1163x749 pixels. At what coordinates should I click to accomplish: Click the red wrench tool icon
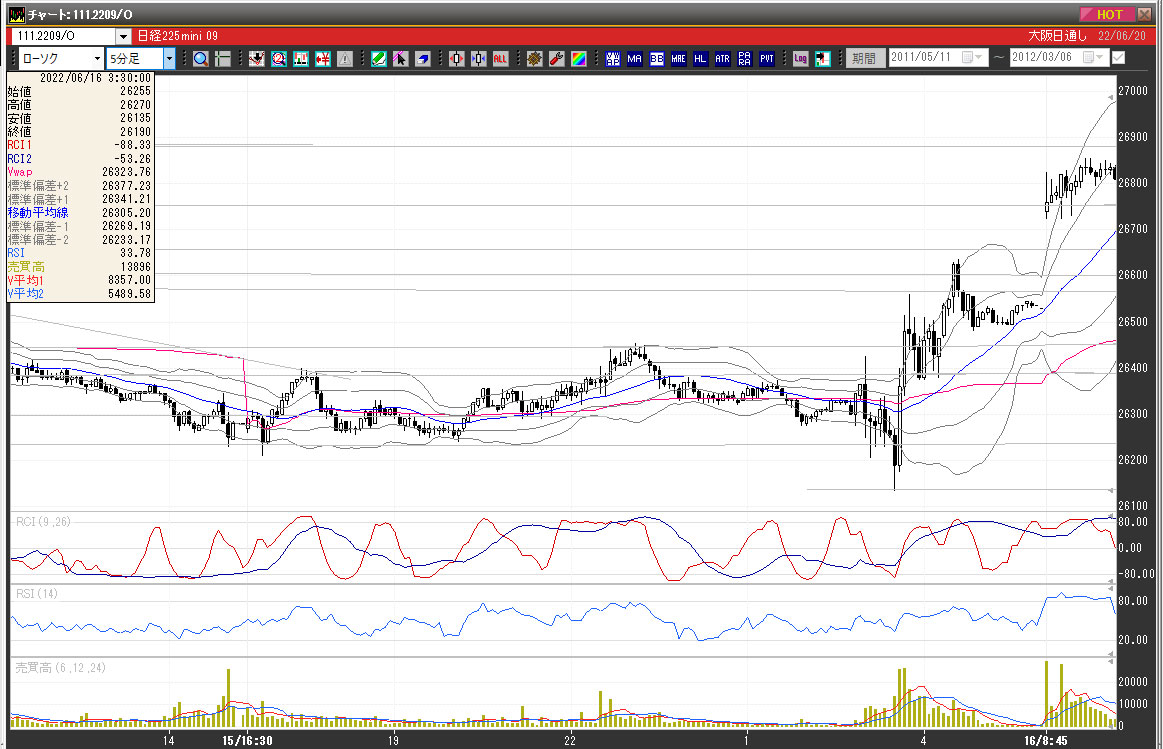556,59
